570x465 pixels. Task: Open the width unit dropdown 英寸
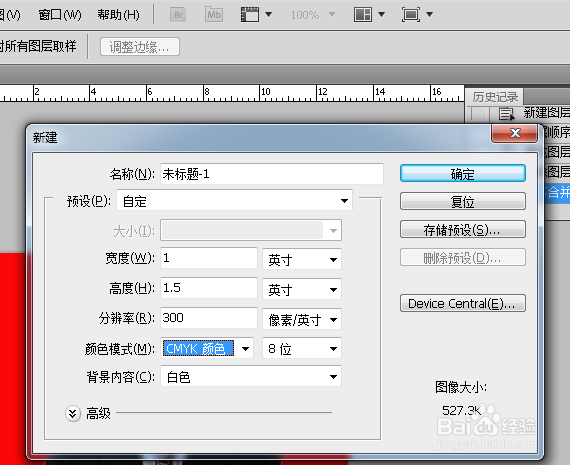[302, 260]
